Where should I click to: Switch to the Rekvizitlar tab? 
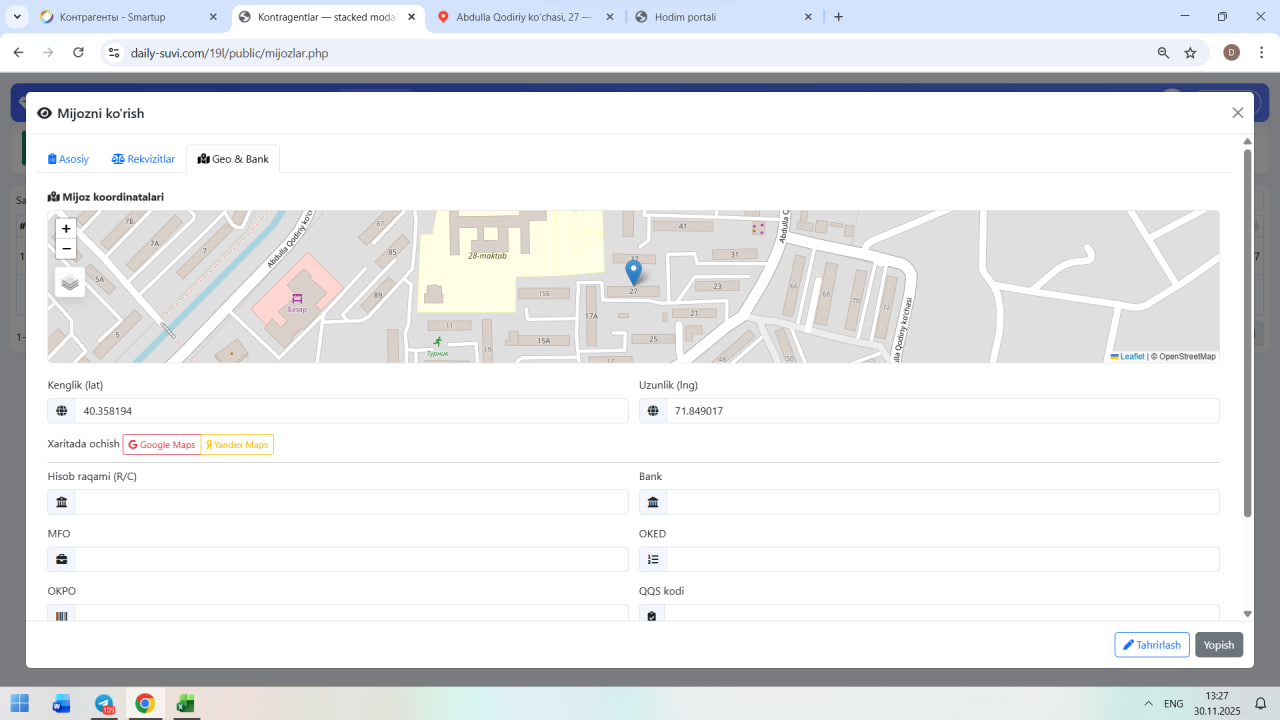[x=143, y=159]
